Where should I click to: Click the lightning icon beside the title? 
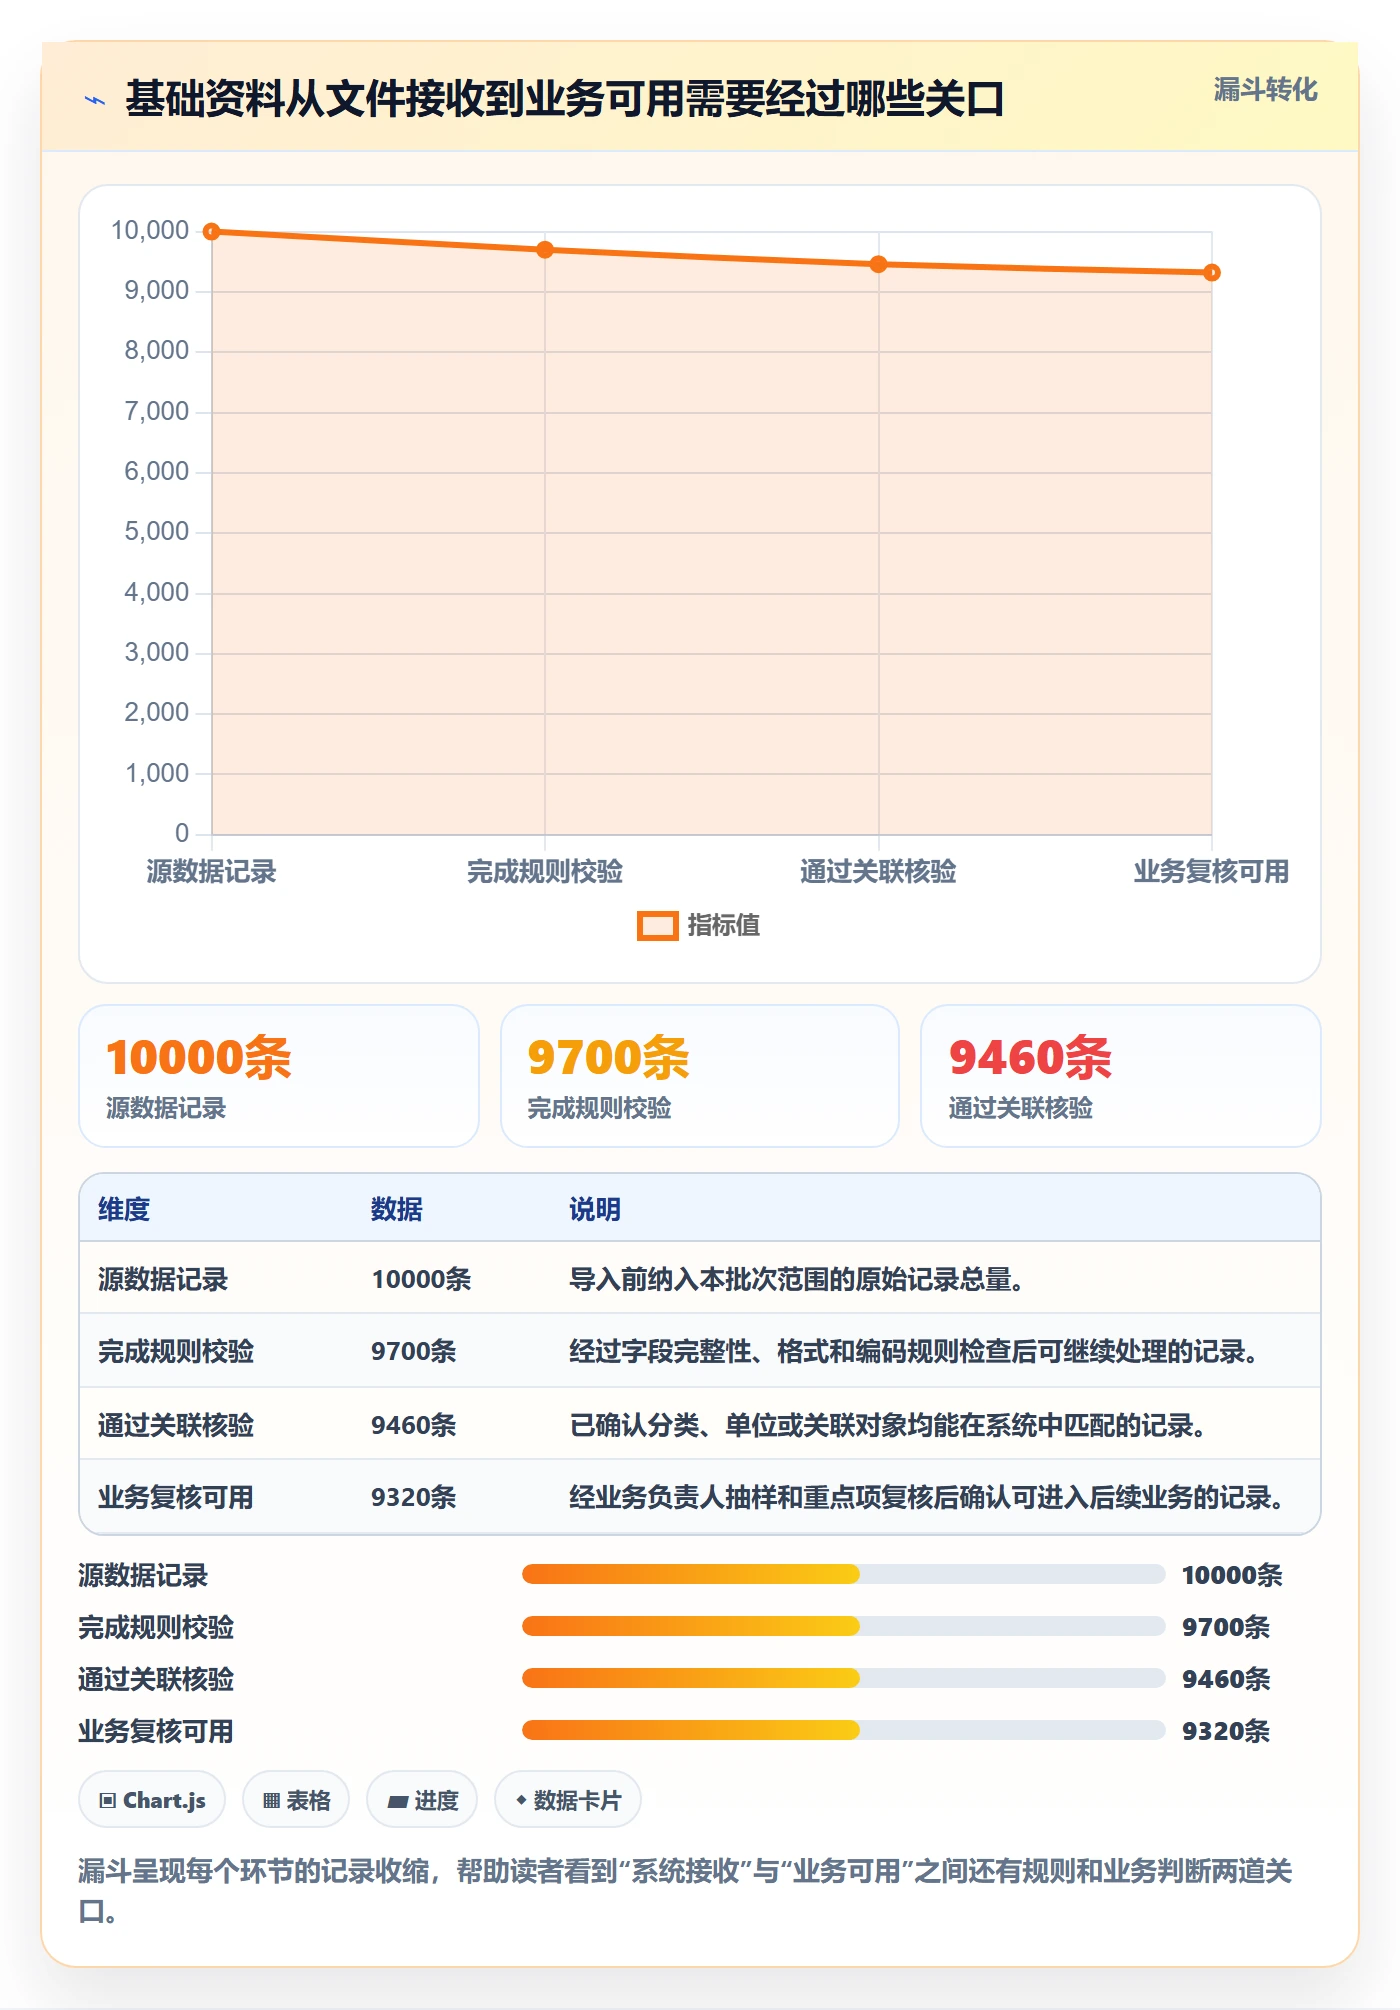click(95, 100)
